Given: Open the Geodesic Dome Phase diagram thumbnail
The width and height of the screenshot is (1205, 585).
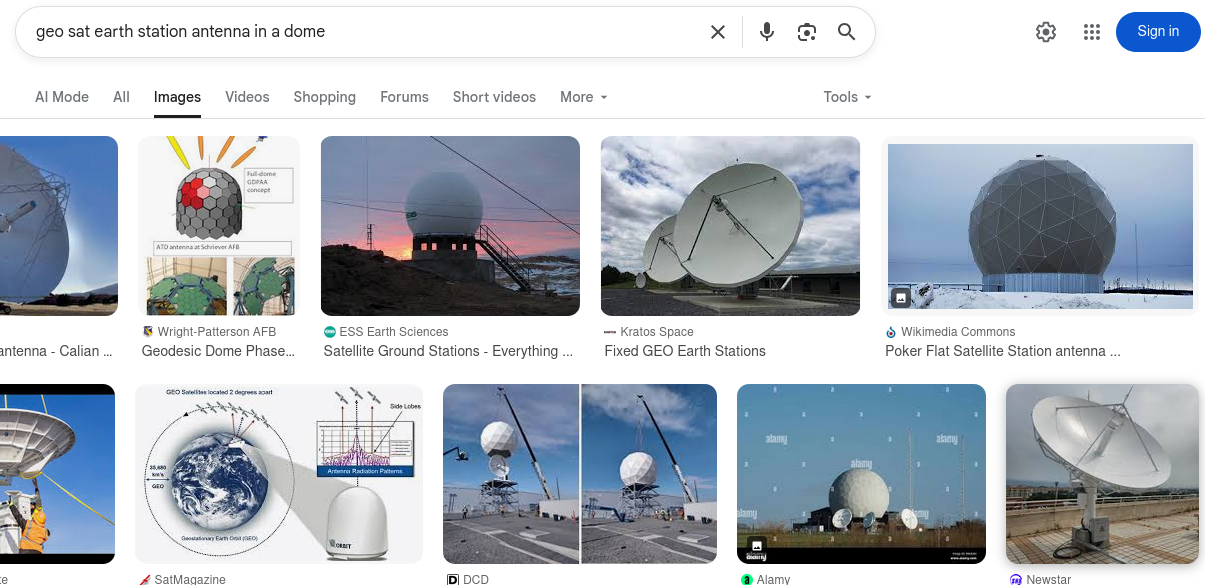Looking at the screenshot, I should (219, 226).
